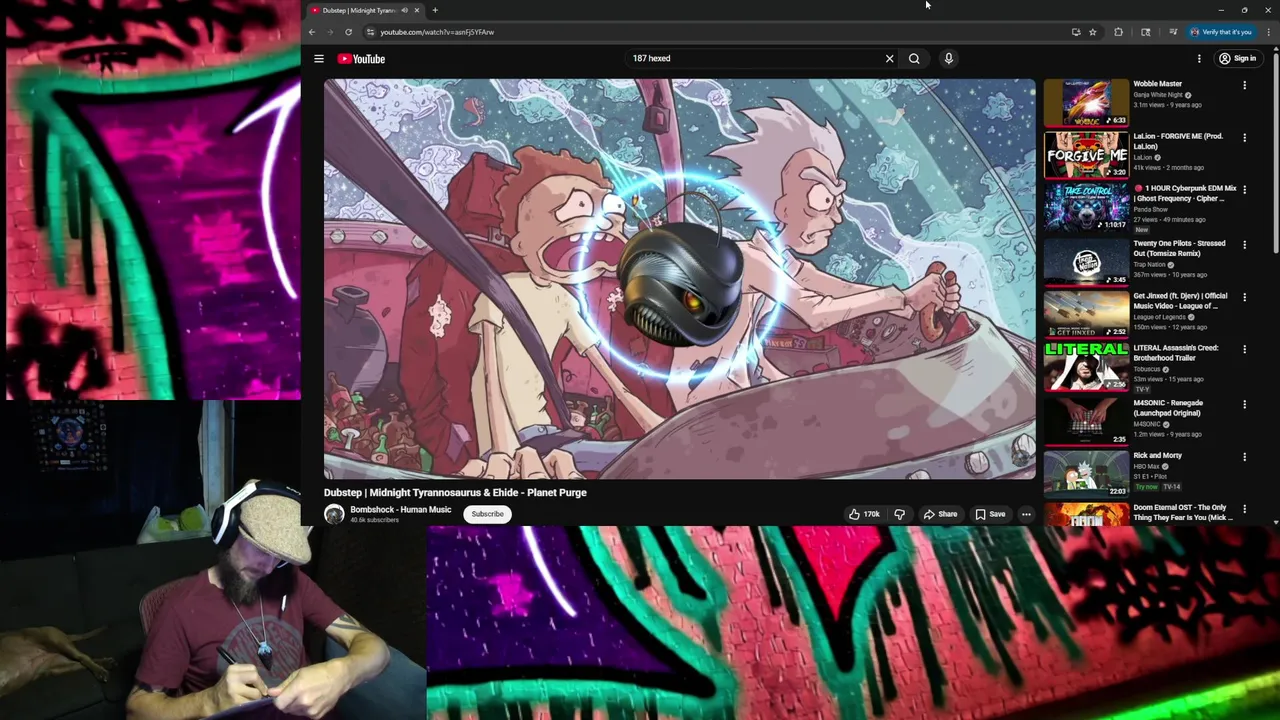Open the 'Rick and Morty' episode thumbnail
Viewport: 1280px width, 720px height.
tap(1086, 473)
